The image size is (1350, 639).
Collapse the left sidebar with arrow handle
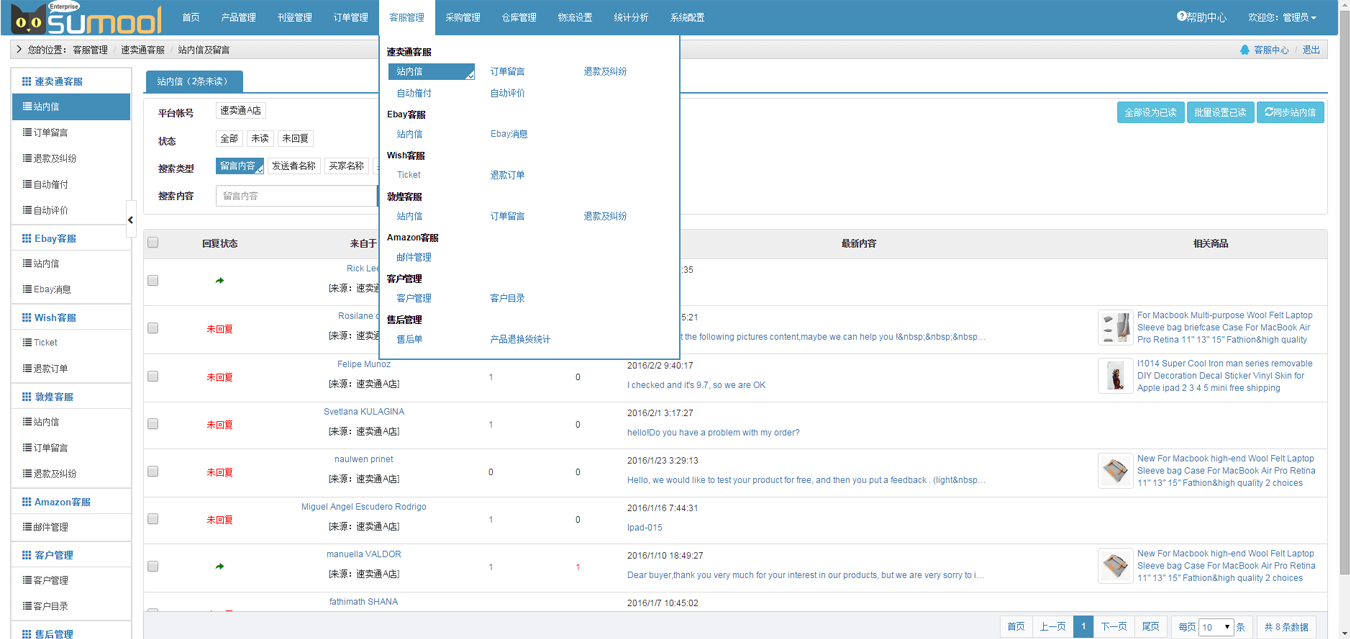131,219
